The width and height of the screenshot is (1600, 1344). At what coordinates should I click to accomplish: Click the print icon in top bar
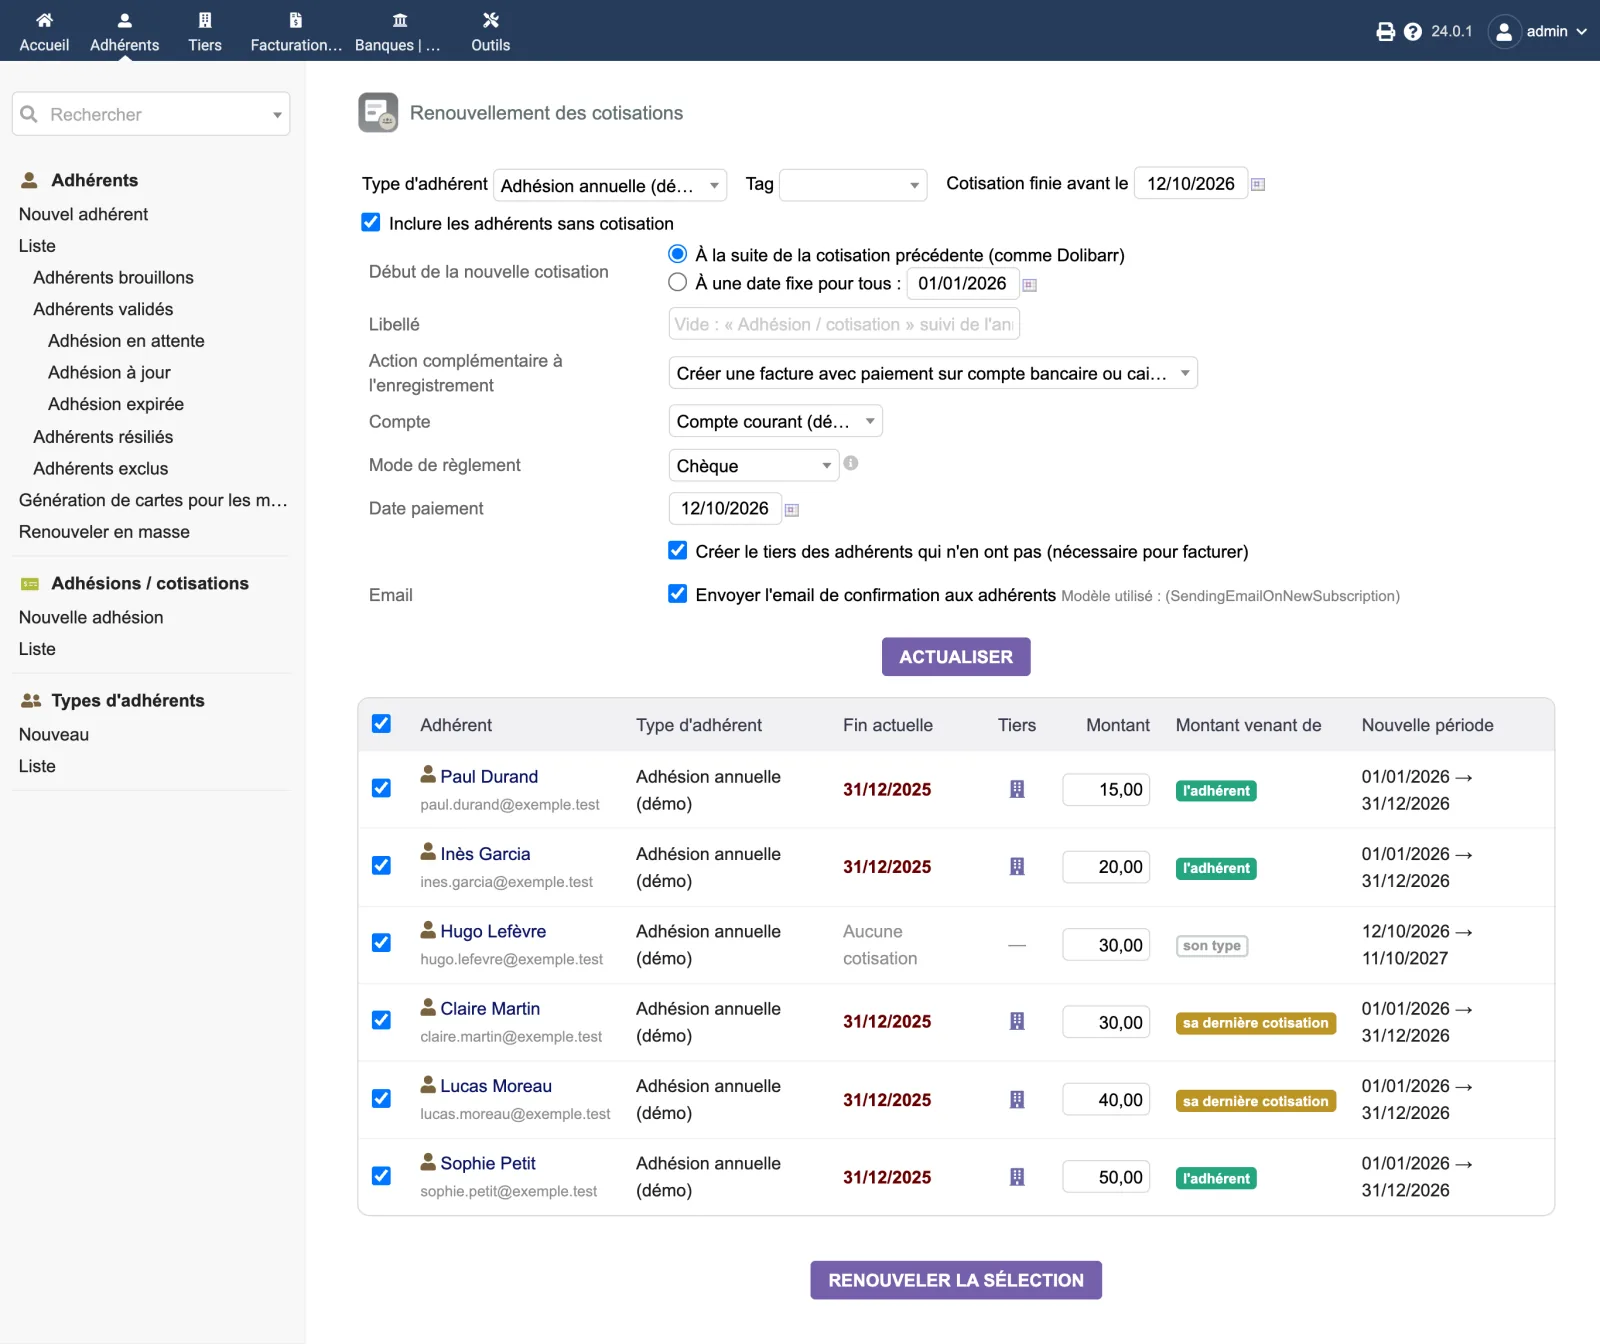(1385, 32)
